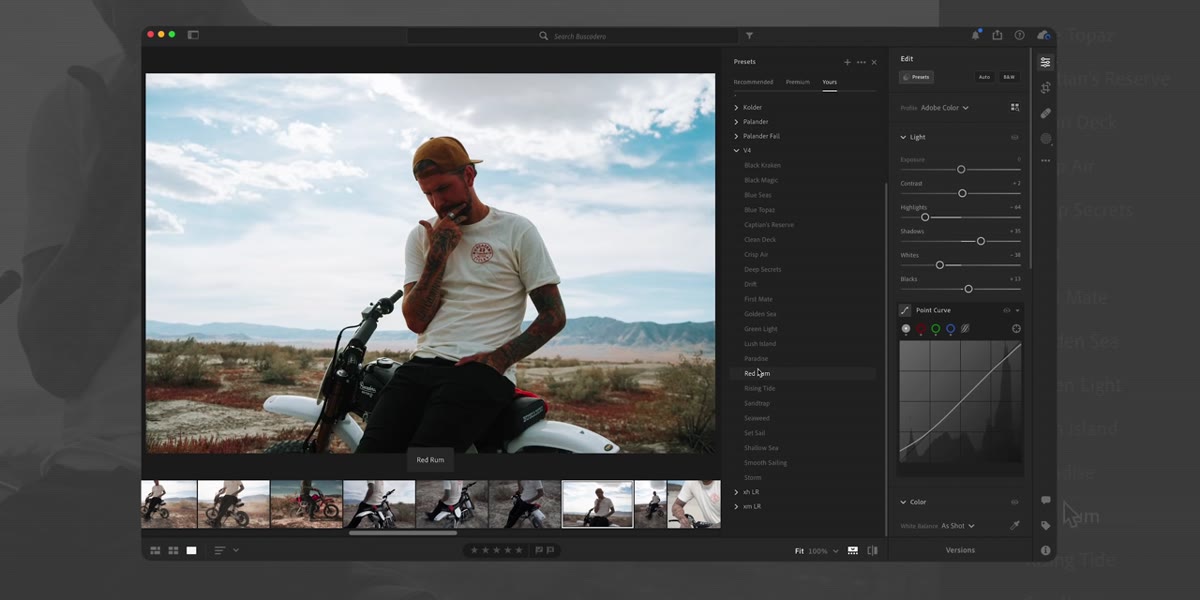
Task: Click the Fit zoom button
Action: click(800, 551)
